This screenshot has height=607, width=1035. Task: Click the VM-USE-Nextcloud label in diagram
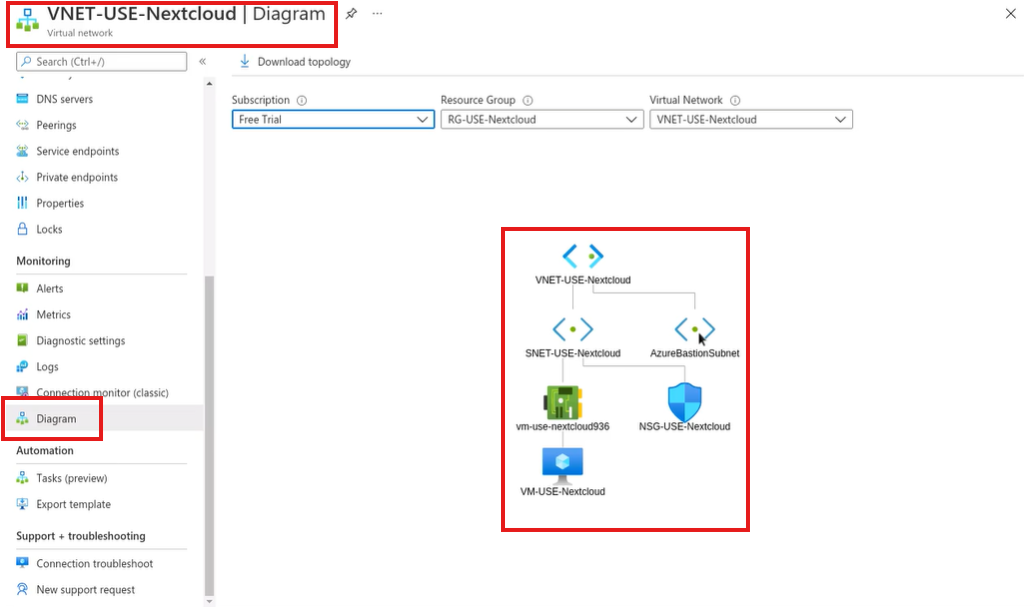pyautogui.click(x=562, y=491)
